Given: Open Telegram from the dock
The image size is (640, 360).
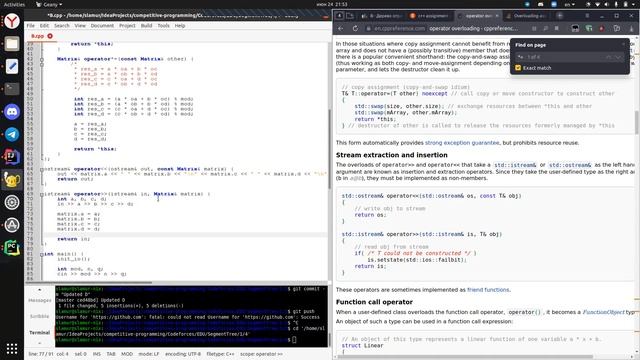Looking at the screenshot, I should (x=12, y=134).
